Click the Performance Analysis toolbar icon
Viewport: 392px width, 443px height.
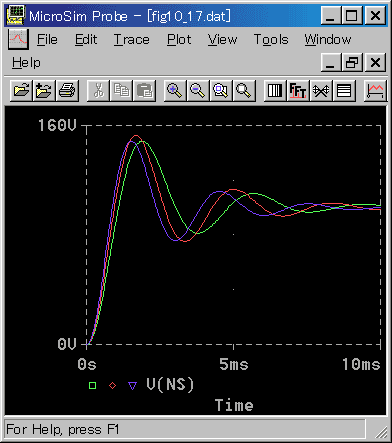click(x=321, y=90)
